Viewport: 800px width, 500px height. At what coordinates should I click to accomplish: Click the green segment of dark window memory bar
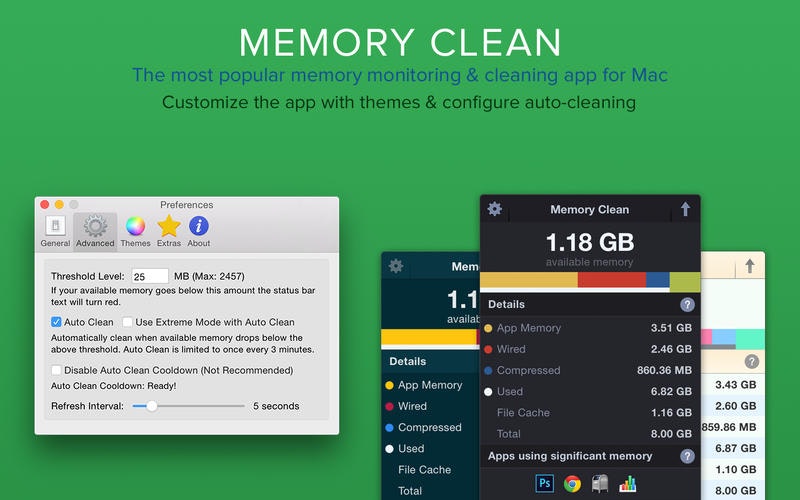click(x=685, y=280)
